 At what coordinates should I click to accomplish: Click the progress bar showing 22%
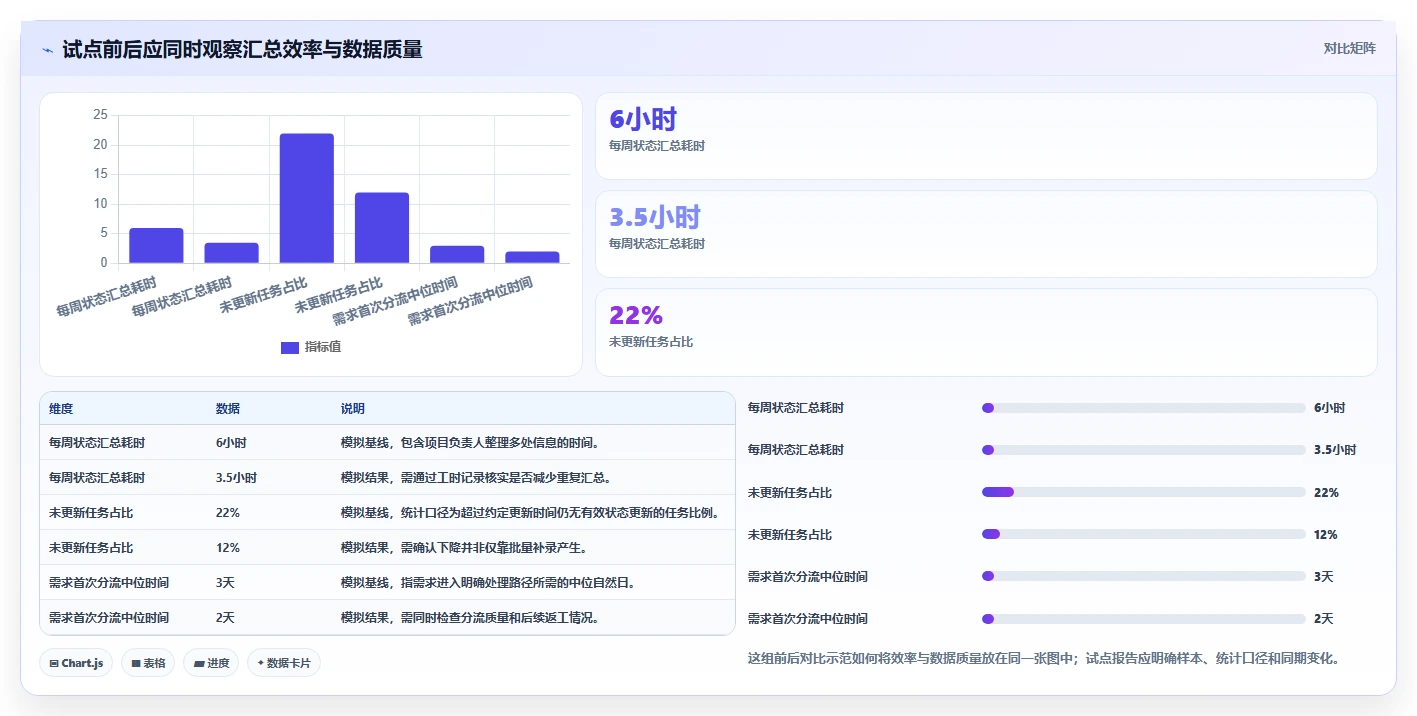1144,492
